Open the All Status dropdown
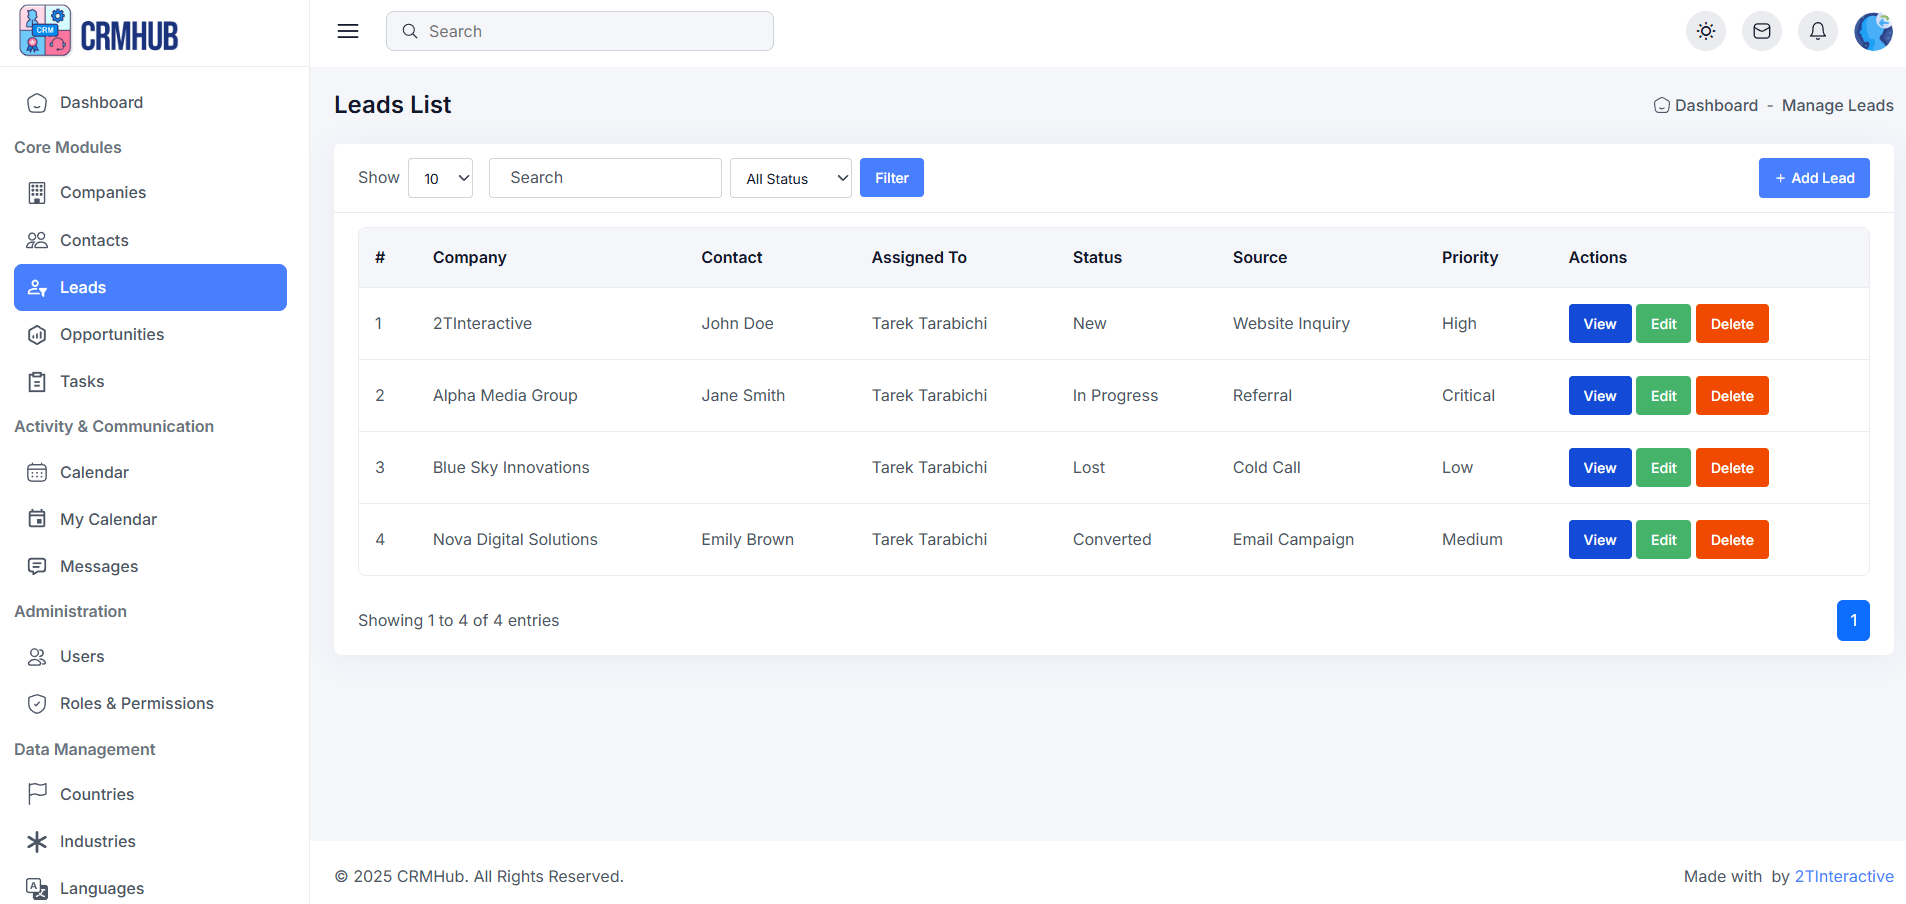Screen dimensions: 1906x904 (x=790, y=178)
